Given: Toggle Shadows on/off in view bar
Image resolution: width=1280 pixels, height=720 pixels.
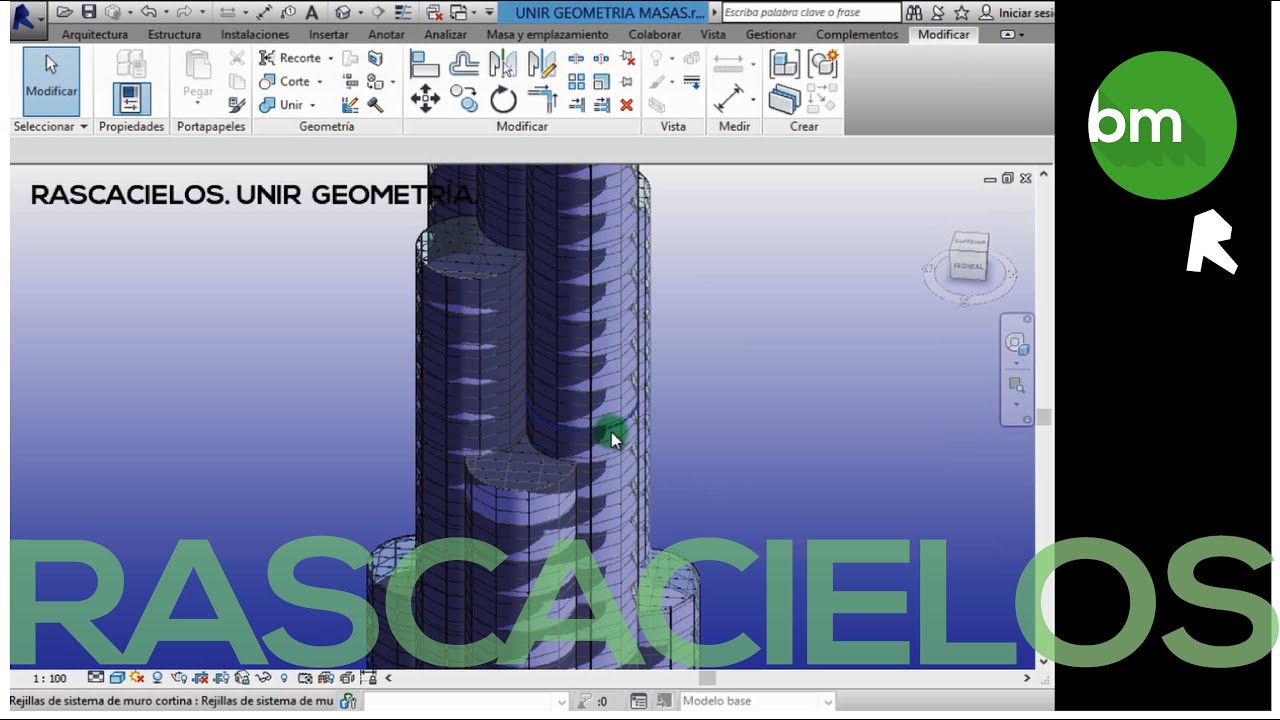Looking at the screenshot, I should click(x=158, y=678).
